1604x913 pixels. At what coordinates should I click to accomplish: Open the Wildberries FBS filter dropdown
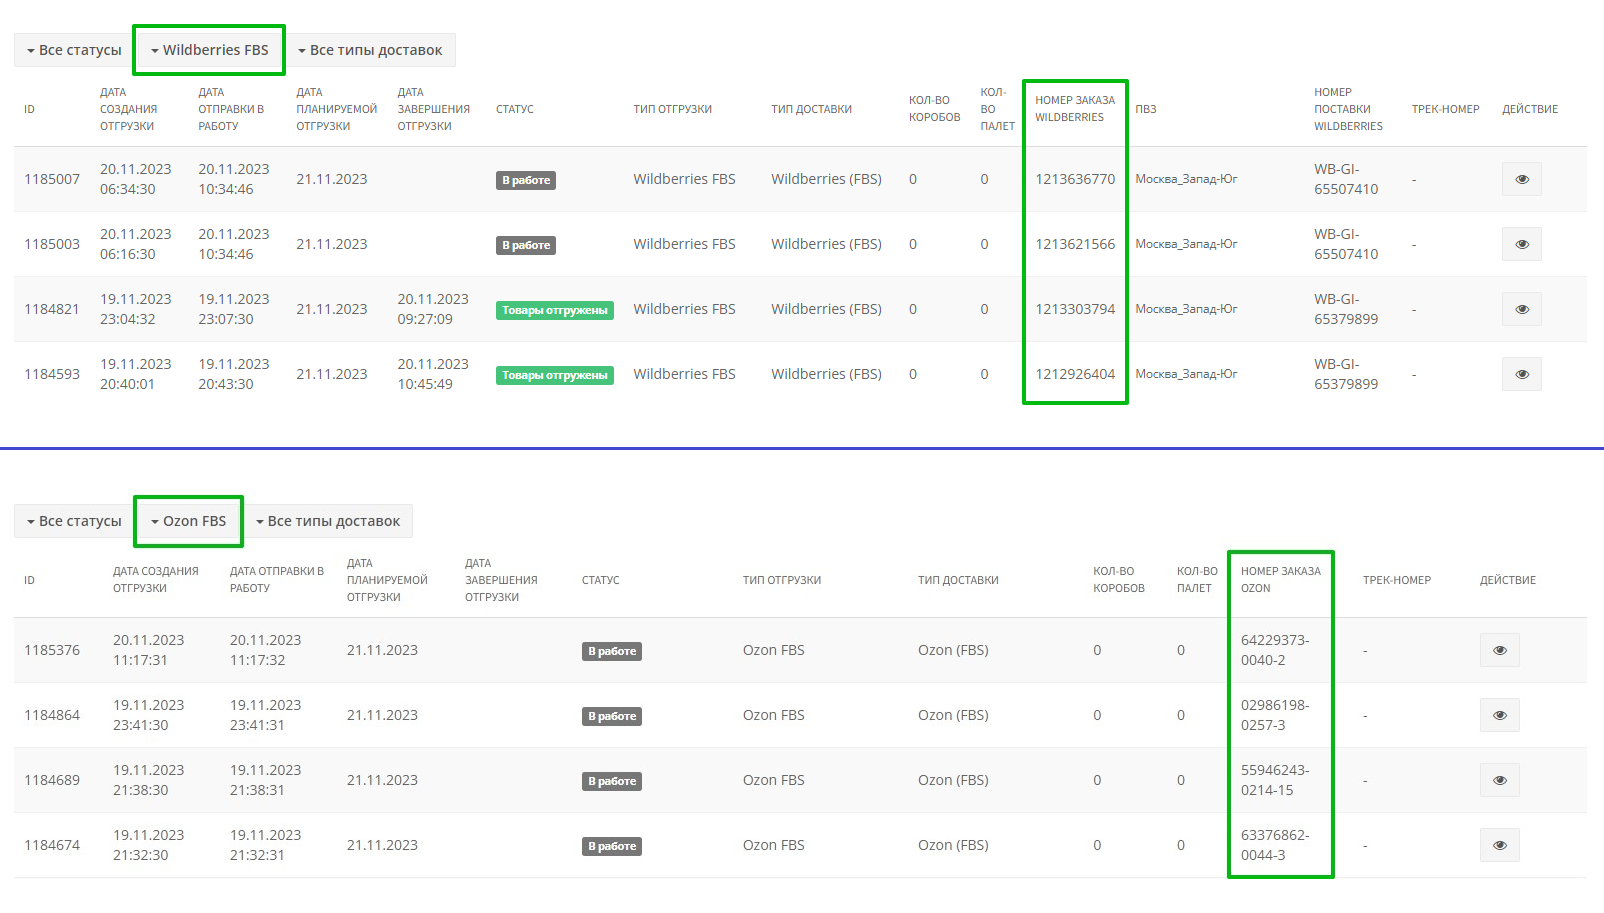point(210,50)
